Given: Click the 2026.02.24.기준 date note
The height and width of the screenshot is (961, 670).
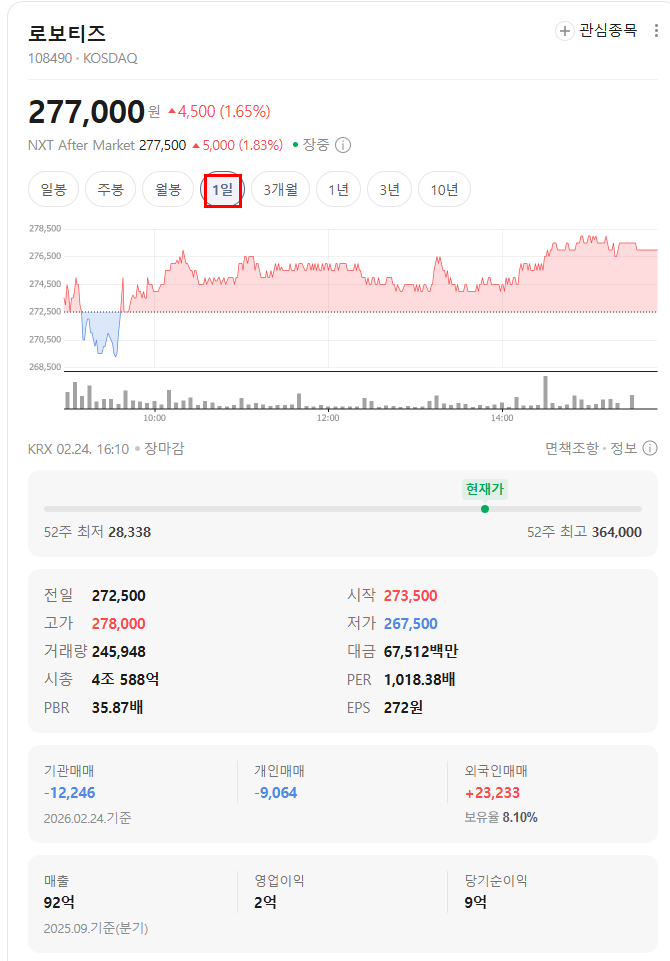Looking at the screenshot, I should click(87, 818).
